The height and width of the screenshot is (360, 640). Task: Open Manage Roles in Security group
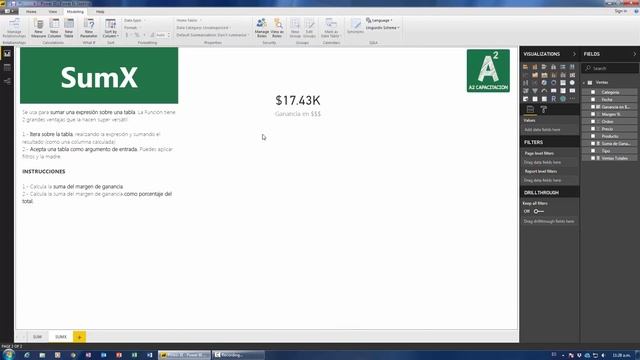(262, 28)
